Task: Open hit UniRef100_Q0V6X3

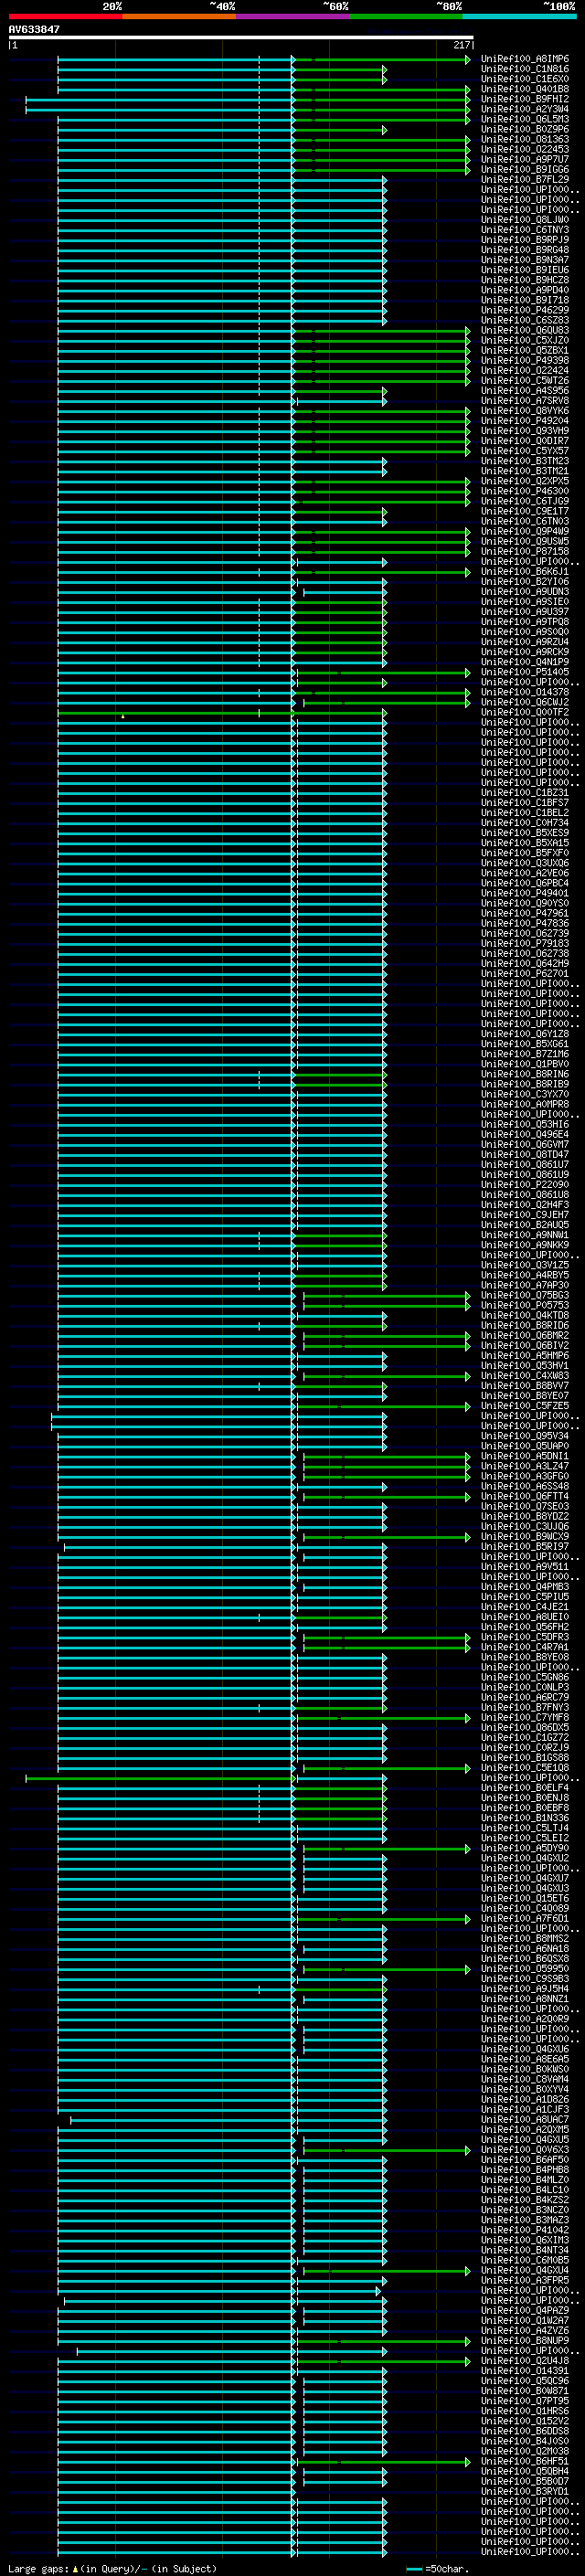Action: point(525,2149)
